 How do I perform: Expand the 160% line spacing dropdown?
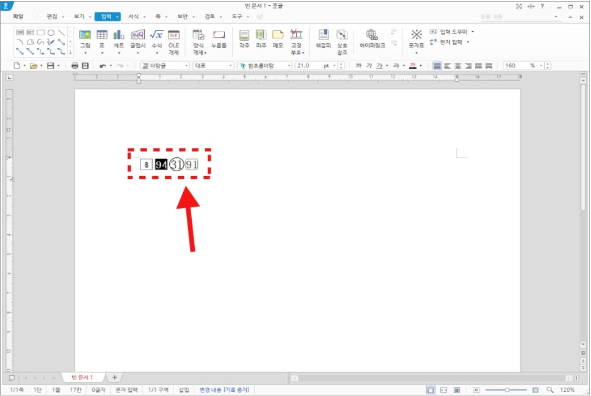pyautogui.click(x=541, y=66)
